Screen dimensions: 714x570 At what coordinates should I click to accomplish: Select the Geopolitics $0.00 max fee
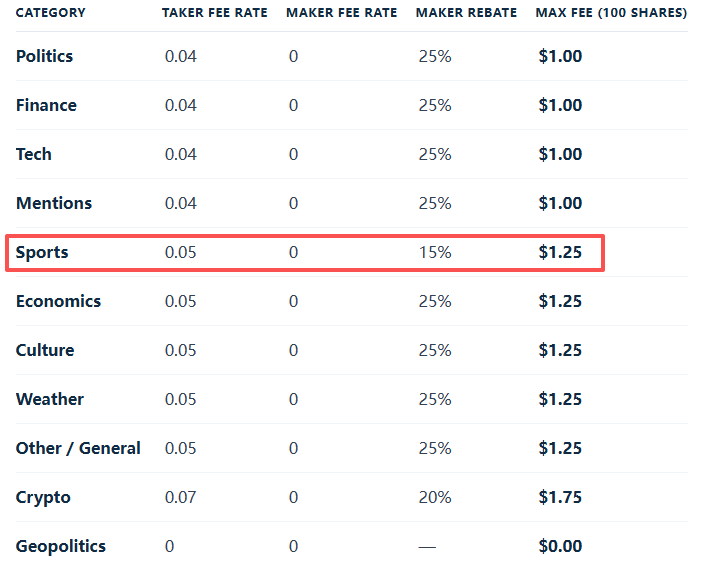[560, 546]
